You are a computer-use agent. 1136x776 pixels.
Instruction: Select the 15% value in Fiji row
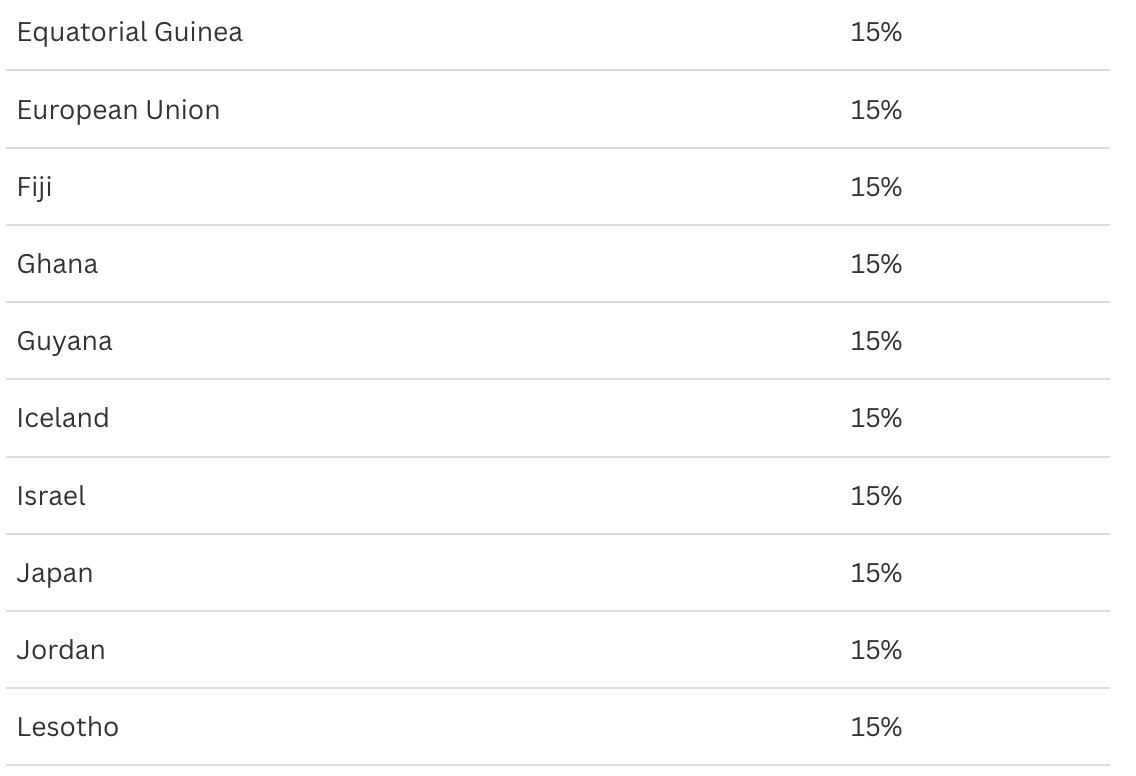[x=876, y=187]
